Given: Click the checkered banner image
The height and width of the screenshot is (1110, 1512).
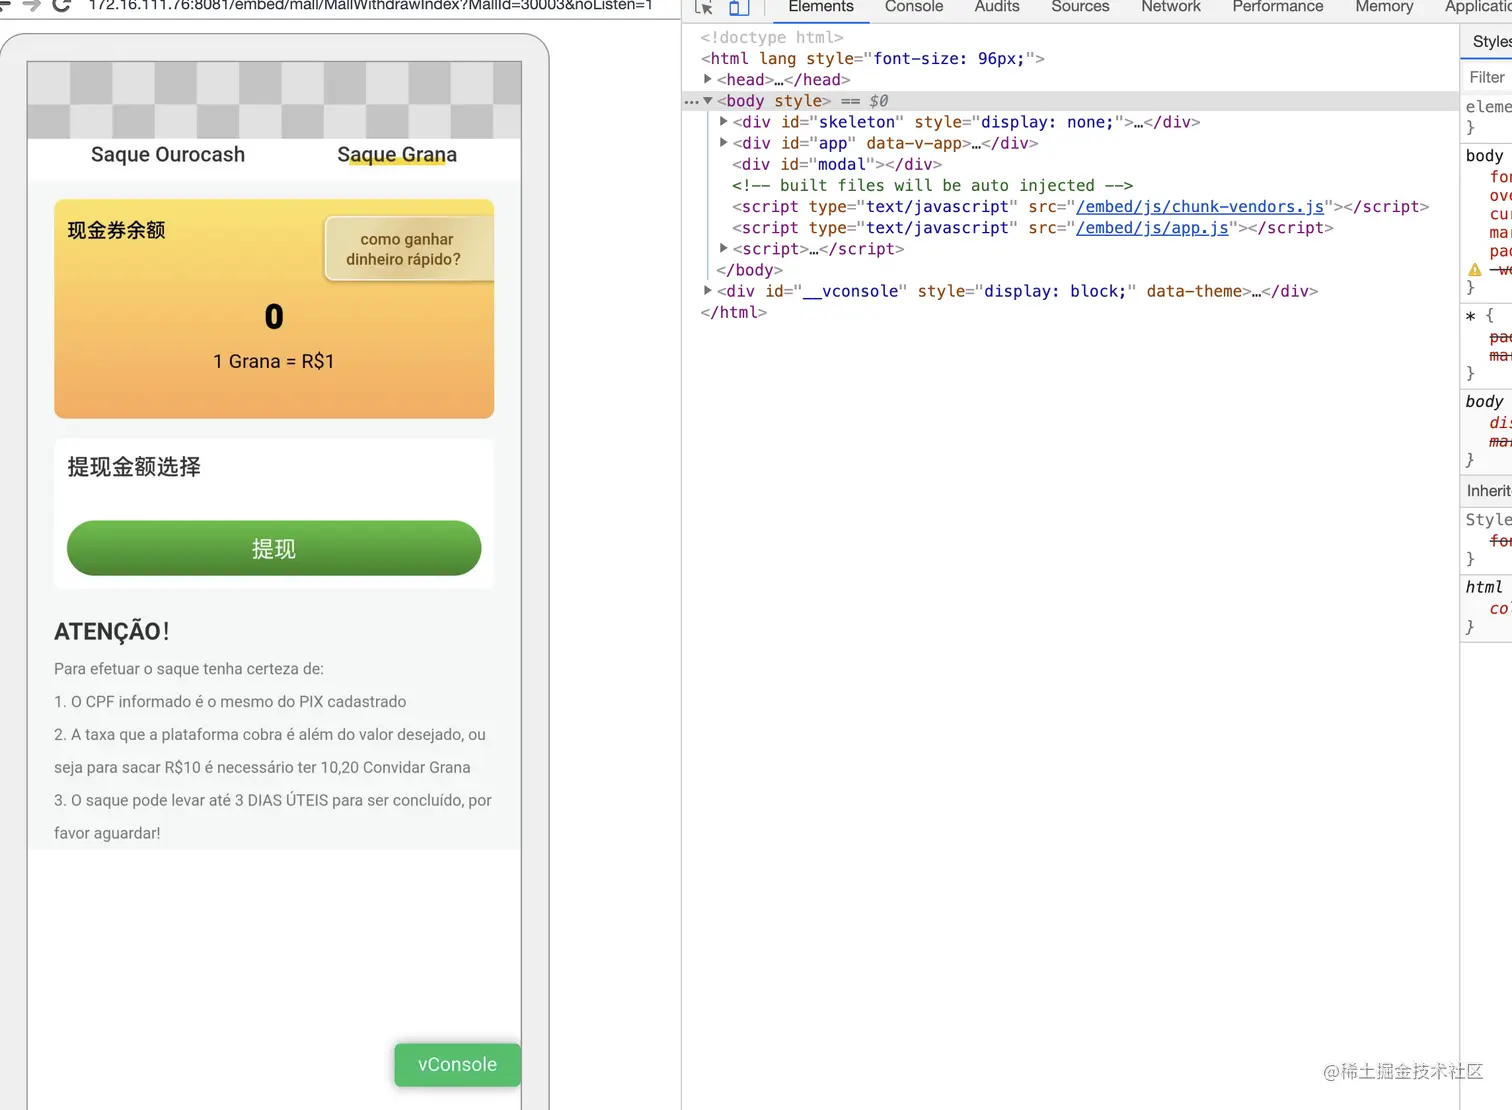Looking at the screenshot, I should pos(274,100).
